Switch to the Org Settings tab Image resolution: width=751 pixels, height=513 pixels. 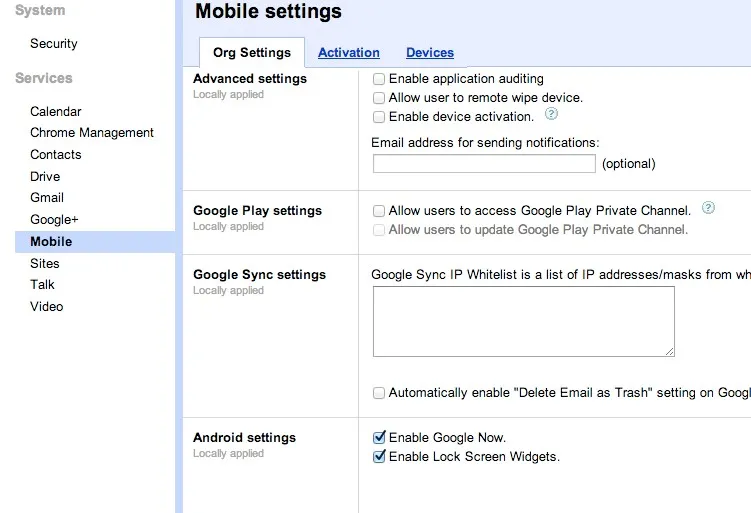pyautogui.click(x=252, y=52)
